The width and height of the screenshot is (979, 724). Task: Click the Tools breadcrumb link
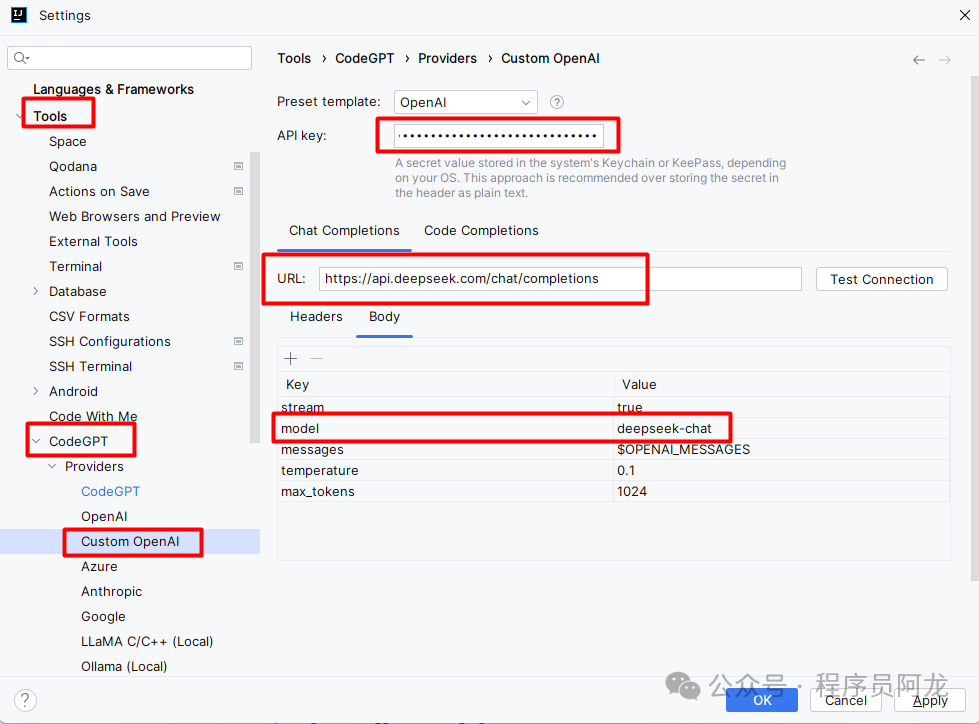(294, 58)
